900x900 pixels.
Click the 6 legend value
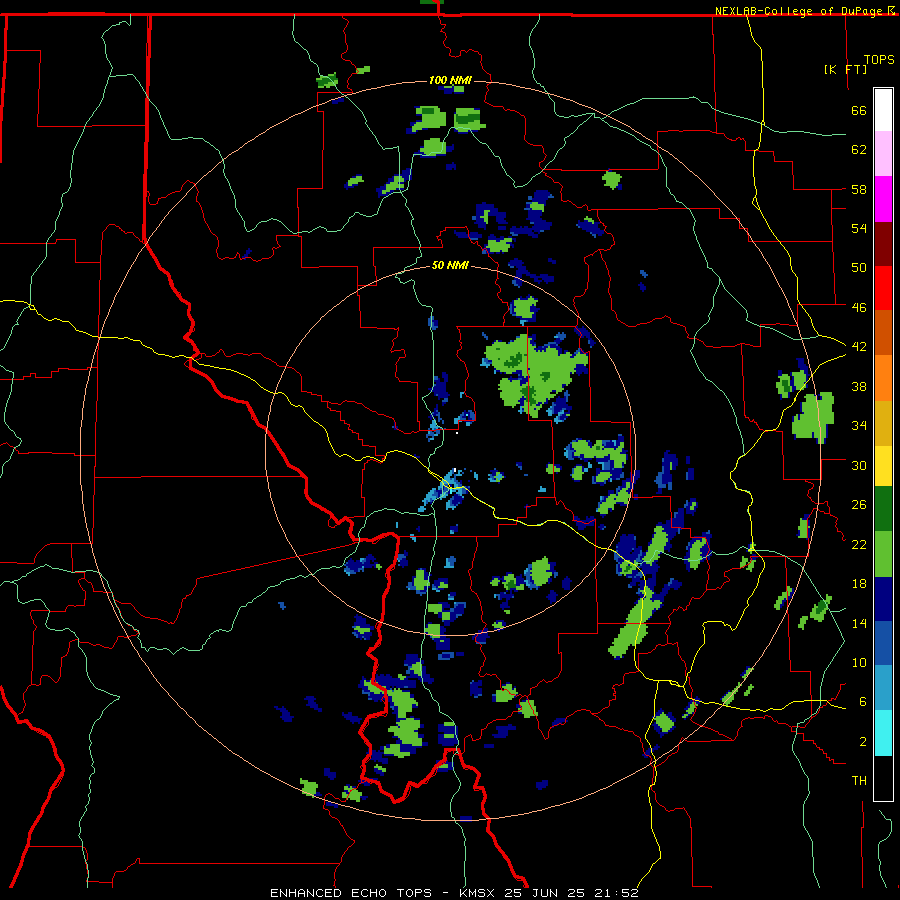[x=863, y=702]
